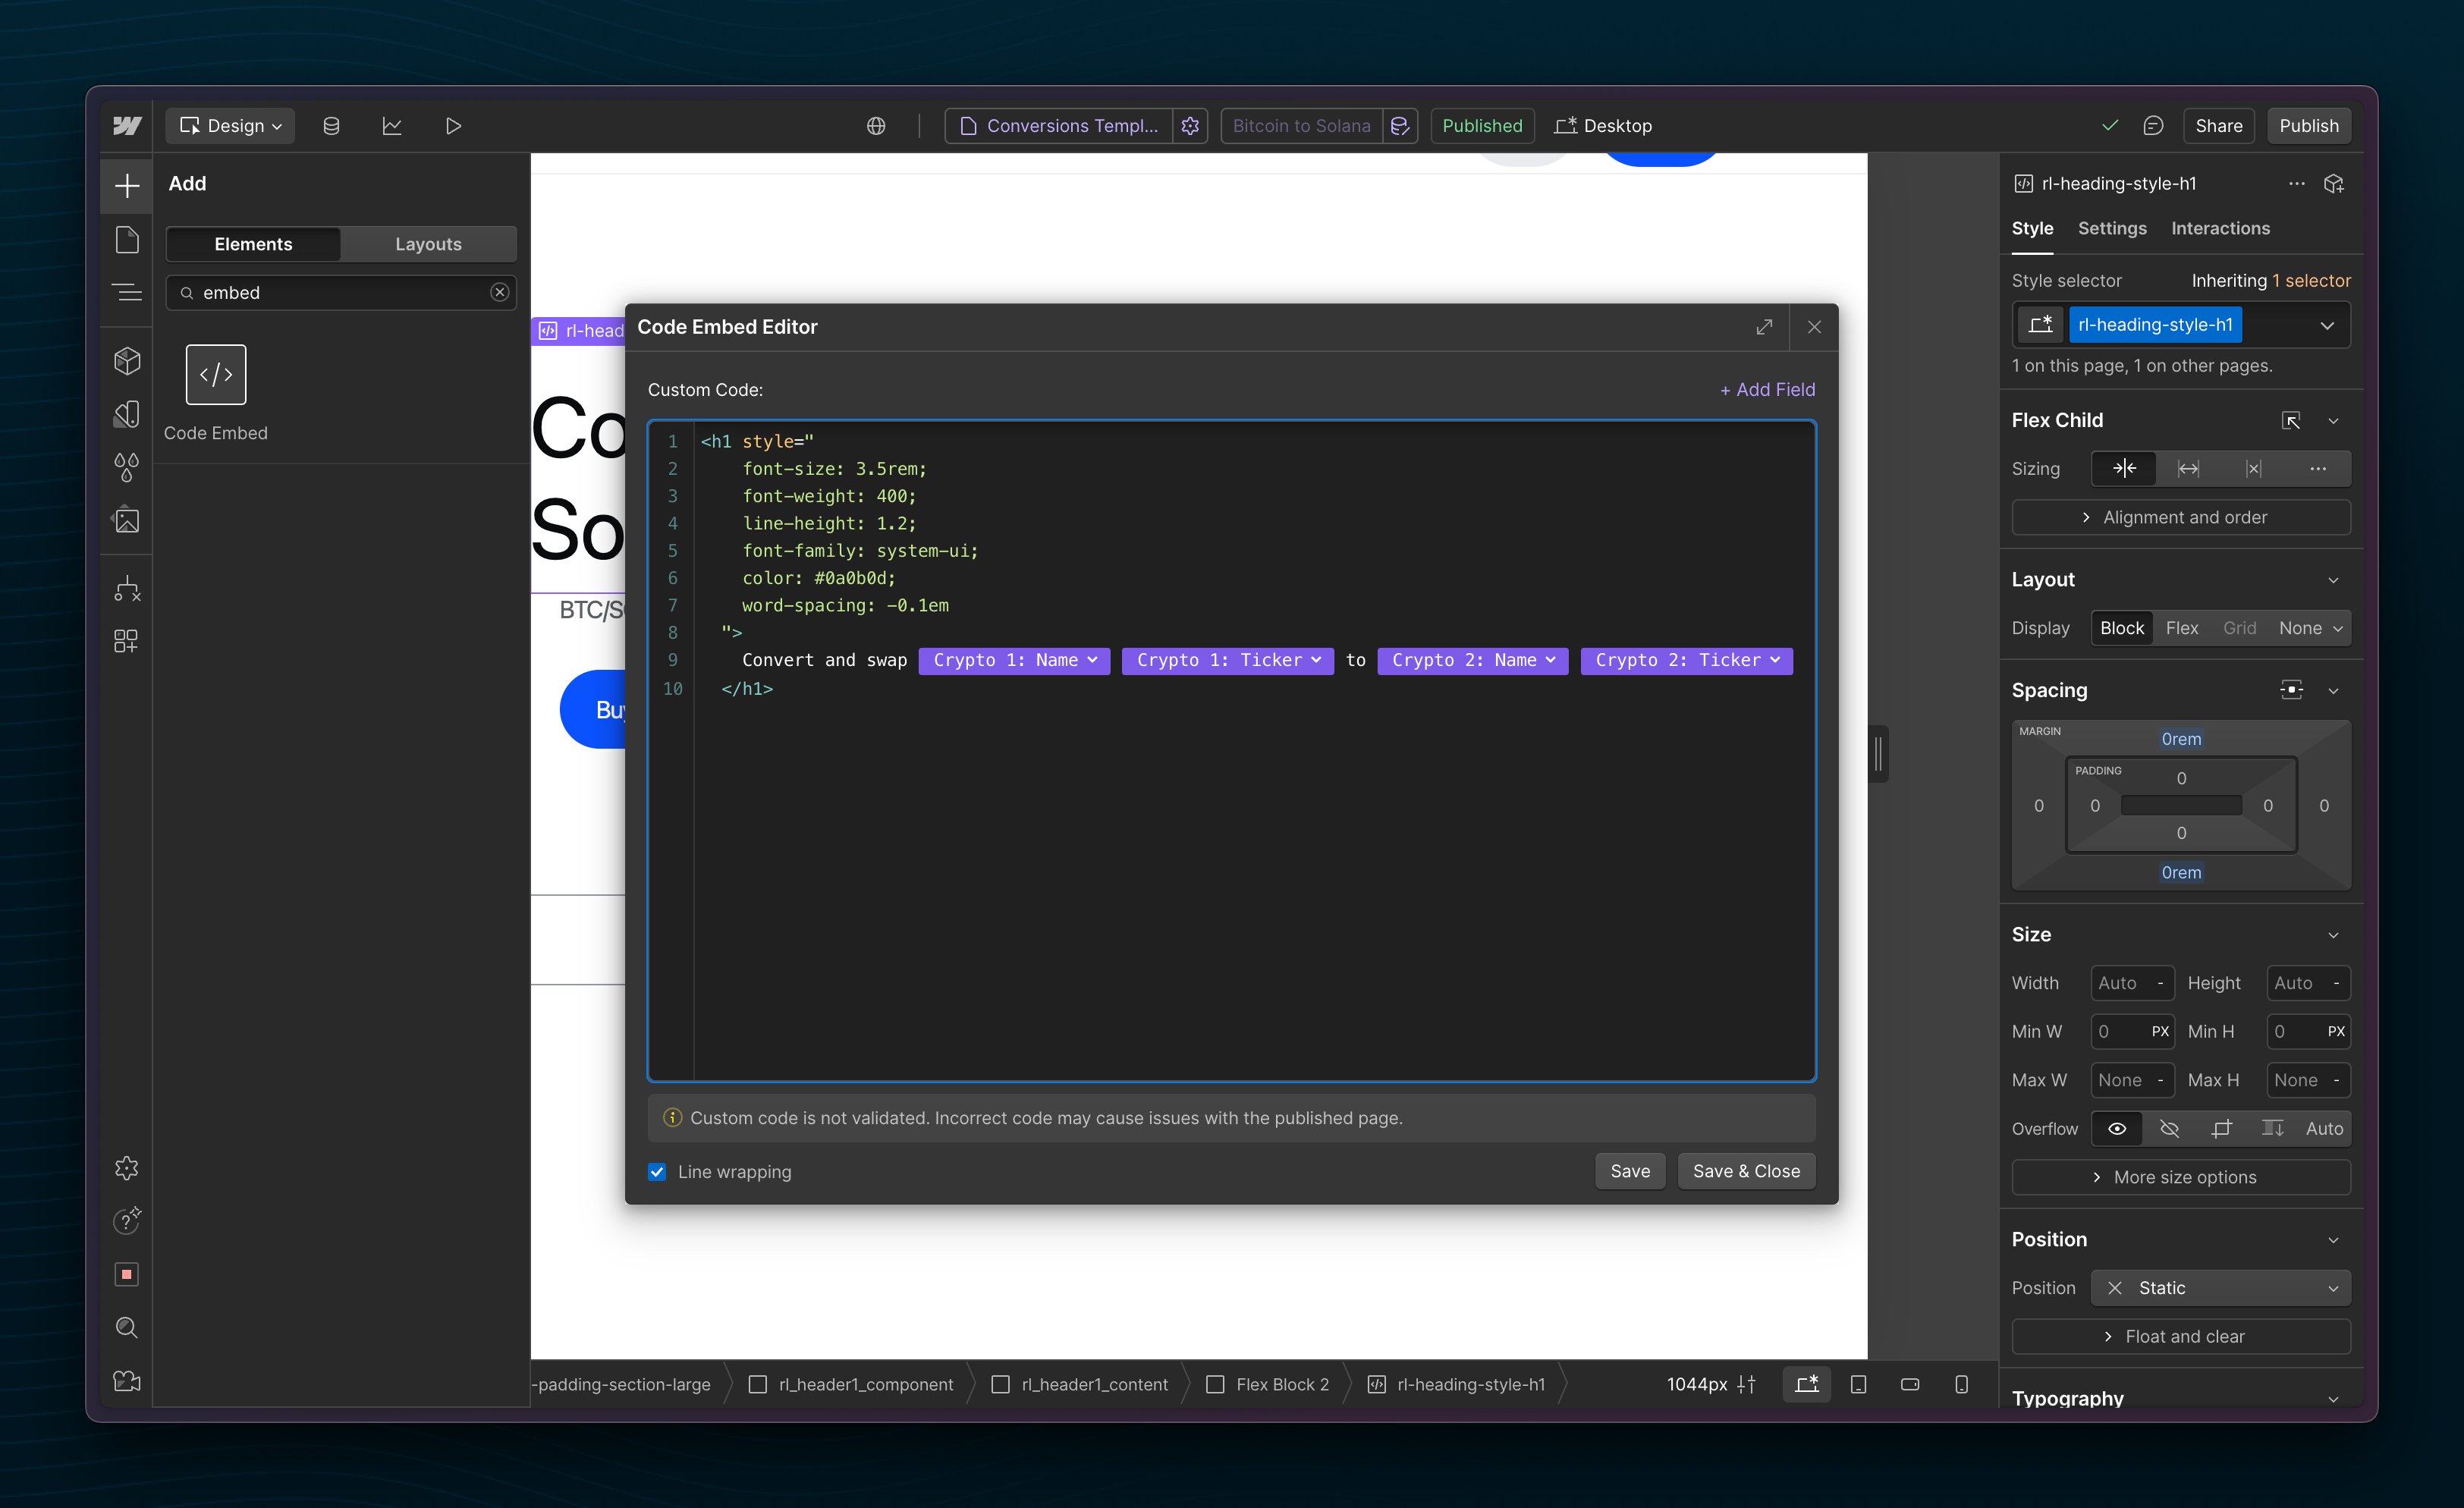The width and height of the screenshot is (2464, 1508).
Task: Toggle visibility eye icon in Size panel
Action: [2117, 1128]
